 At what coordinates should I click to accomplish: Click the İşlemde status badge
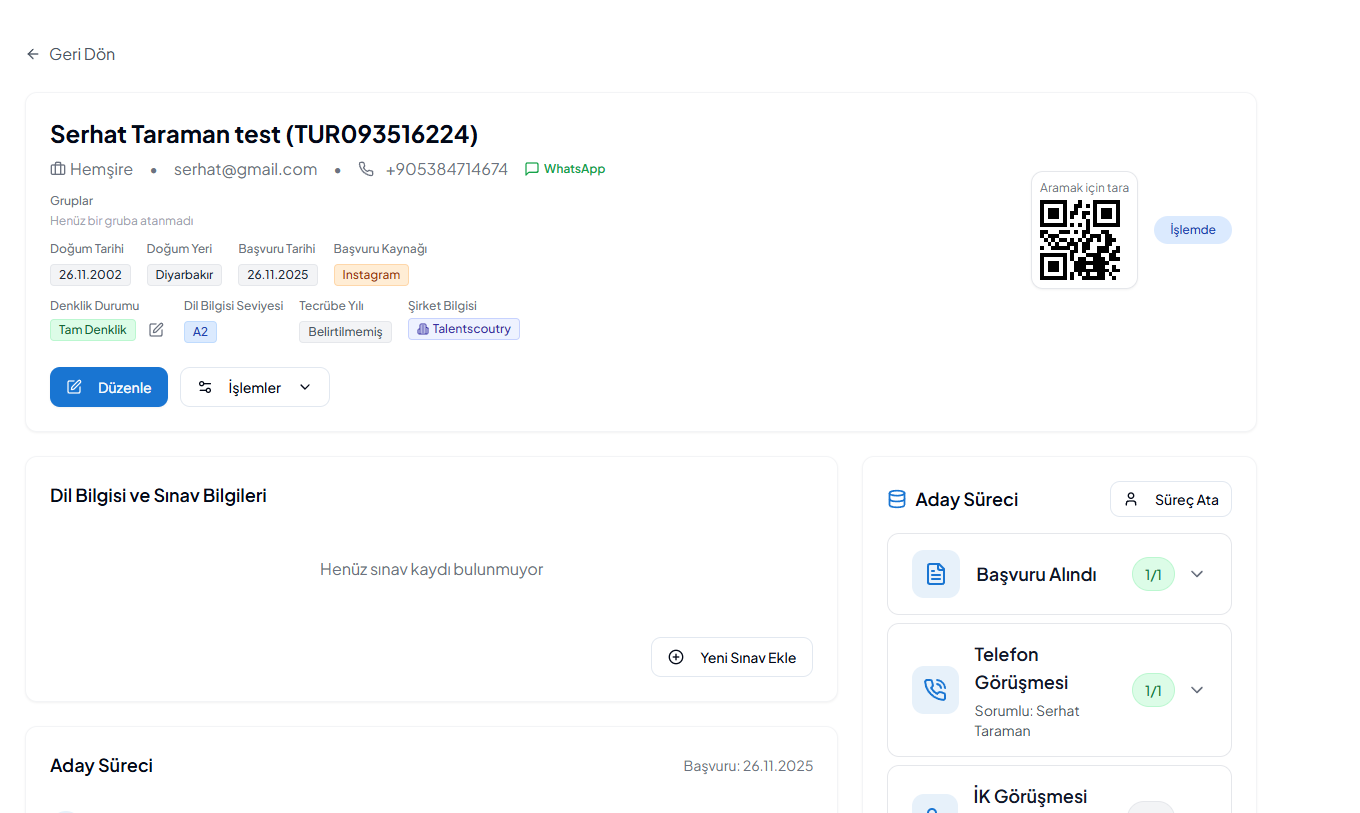click(x=1193, y=230)
